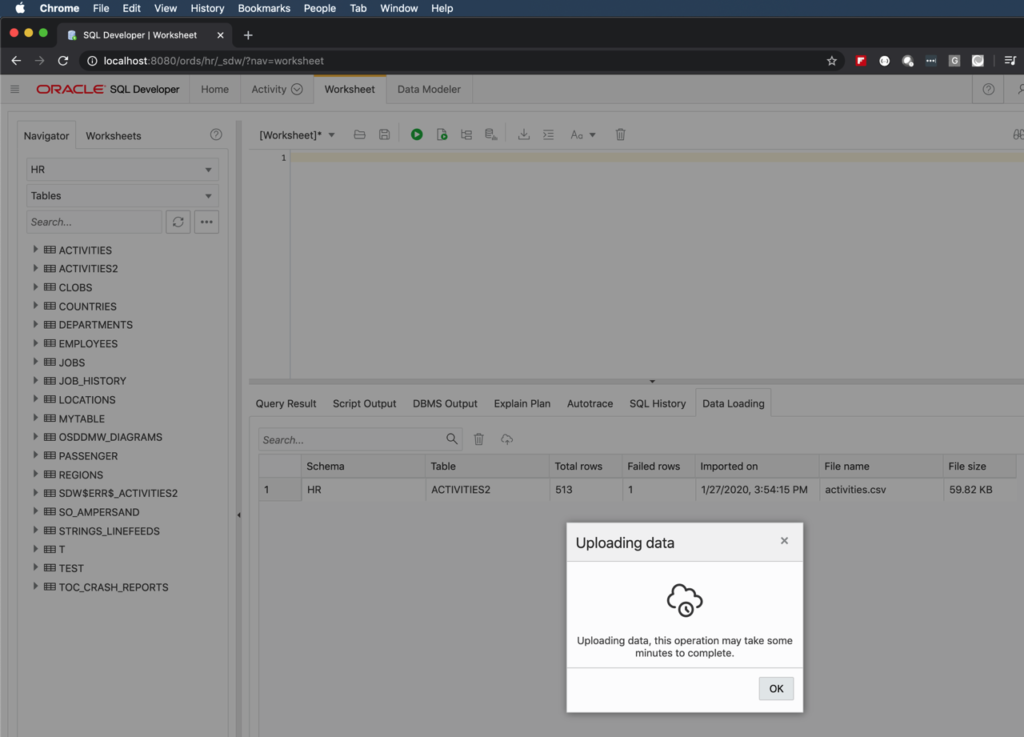Refresh the Navigator object list
Viewport: 1024px width, 737px height.
pyautogui.click(x=178, y=222)
